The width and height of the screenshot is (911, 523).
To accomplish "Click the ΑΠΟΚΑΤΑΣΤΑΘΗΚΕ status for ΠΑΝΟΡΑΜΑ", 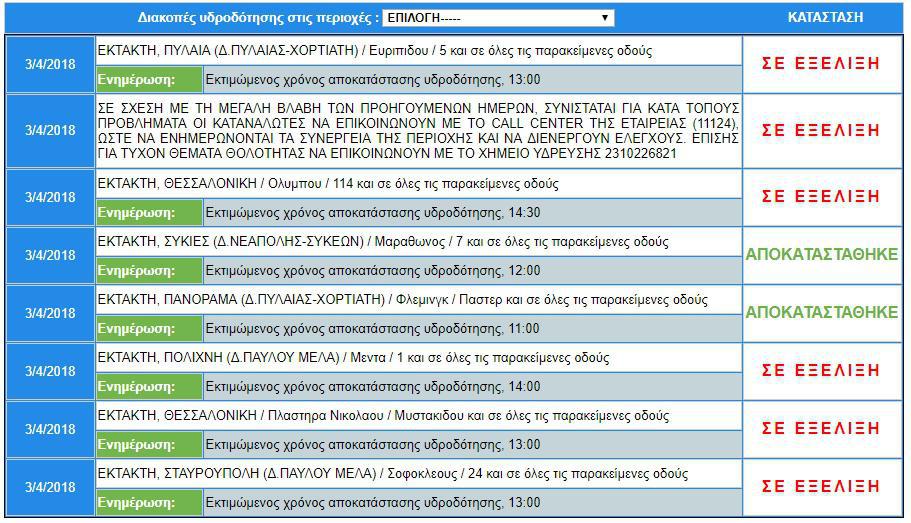I will pyautogui.click(x=822, y=313).
